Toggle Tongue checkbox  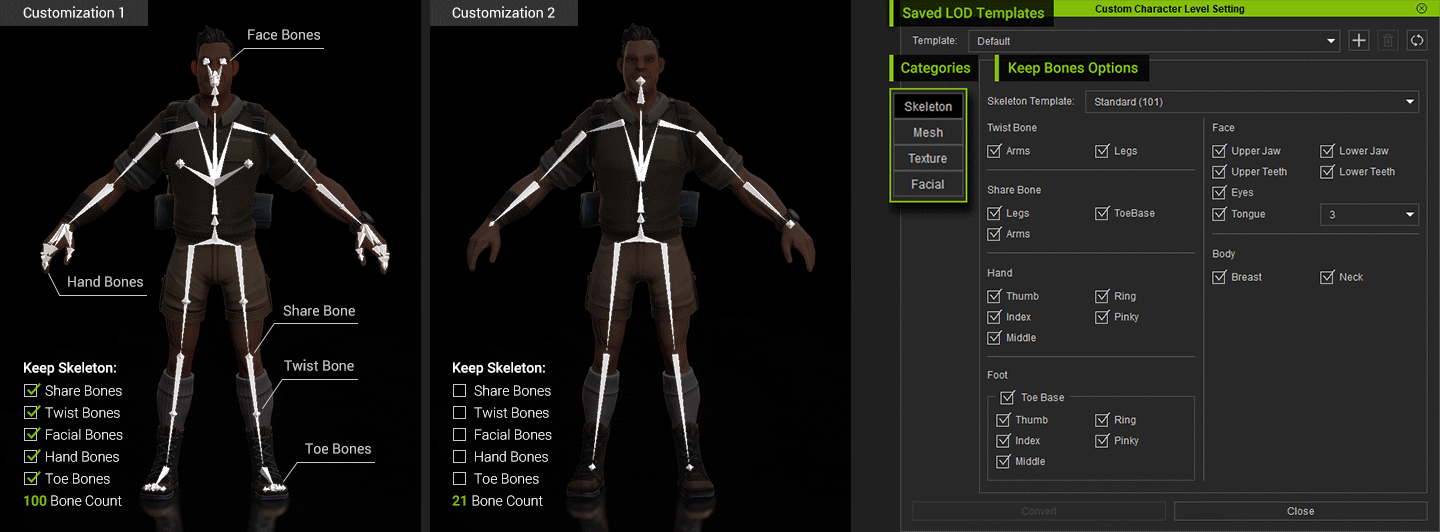tap(1219, 214)
